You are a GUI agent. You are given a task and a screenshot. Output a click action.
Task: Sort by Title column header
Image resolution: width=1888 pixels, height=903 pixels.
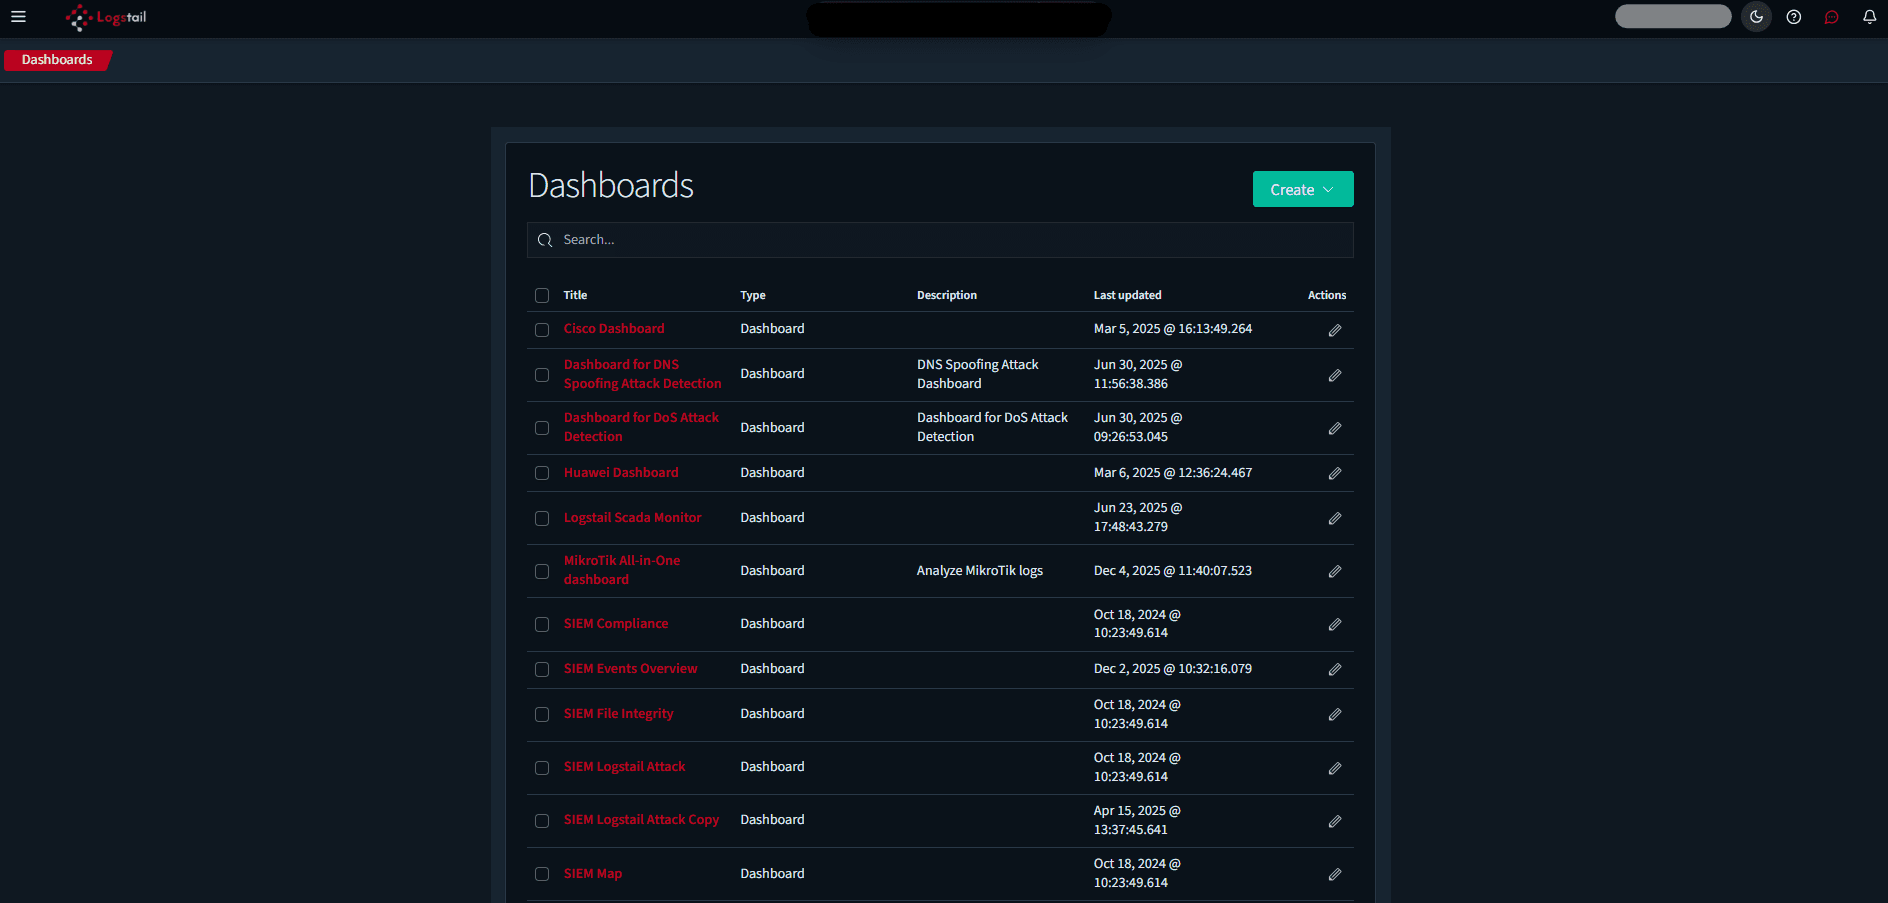(x=575, y=295)
